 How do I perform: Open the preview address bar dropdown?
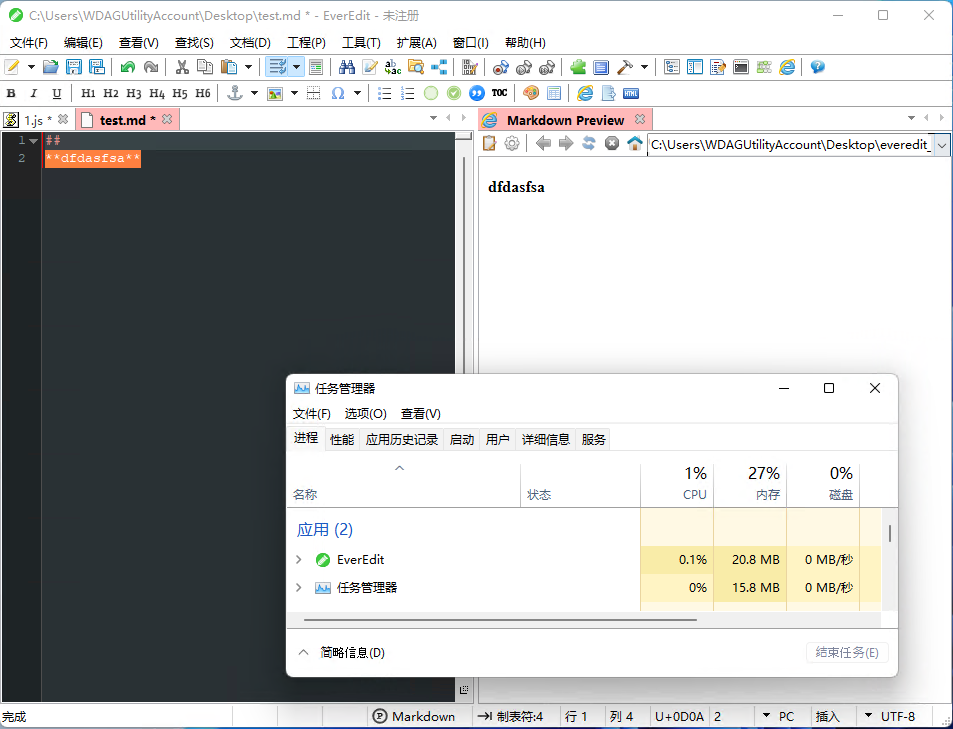click(x=941, y=145)
